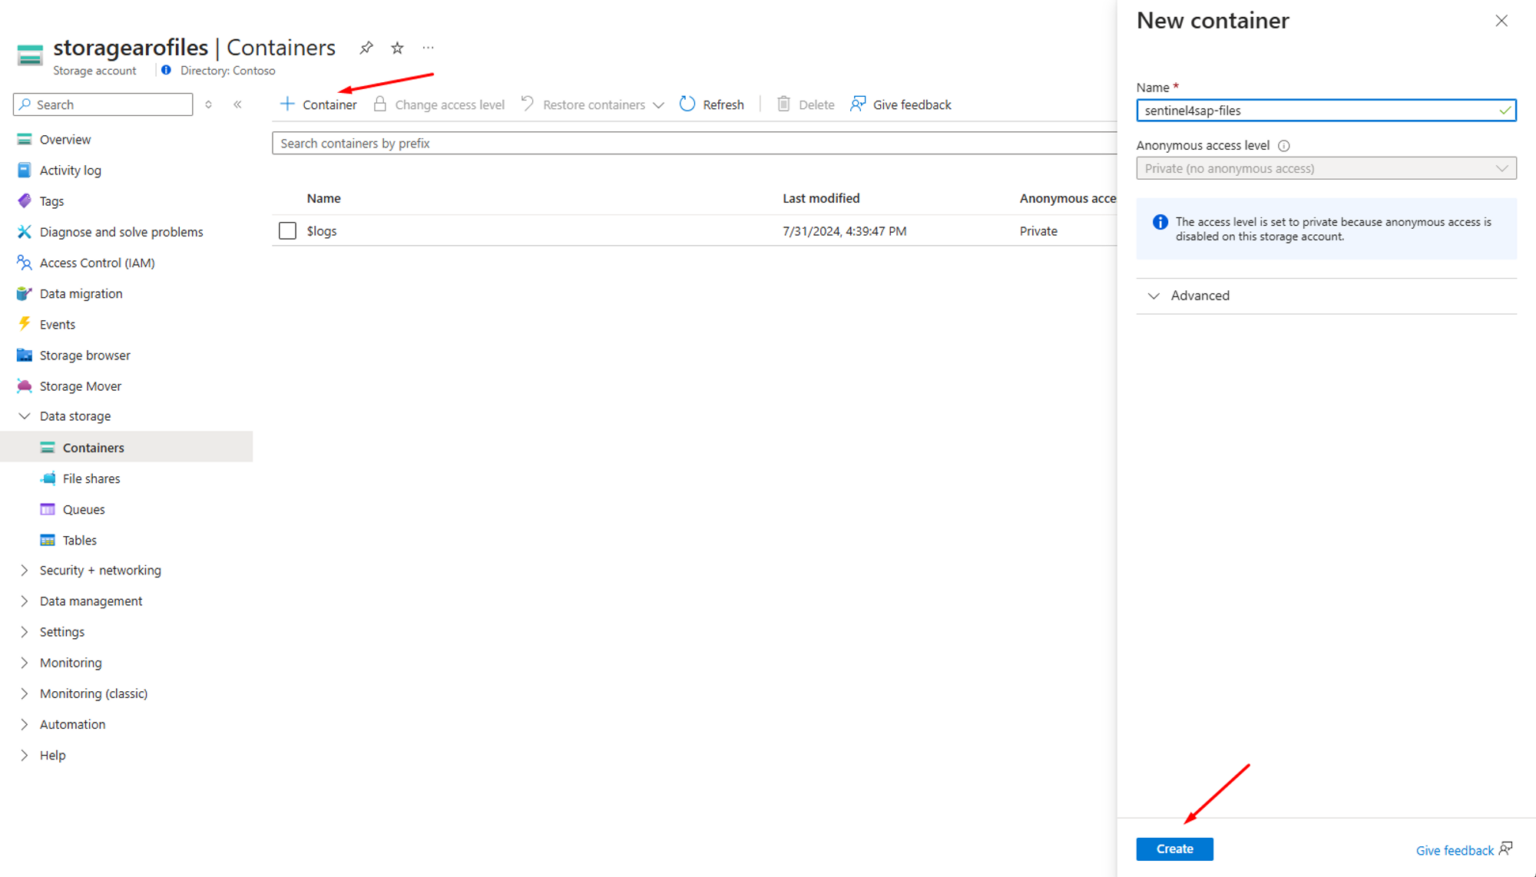Collapse the Data storage group
This screenshot has width=1536, height=877.
point(25,416)
